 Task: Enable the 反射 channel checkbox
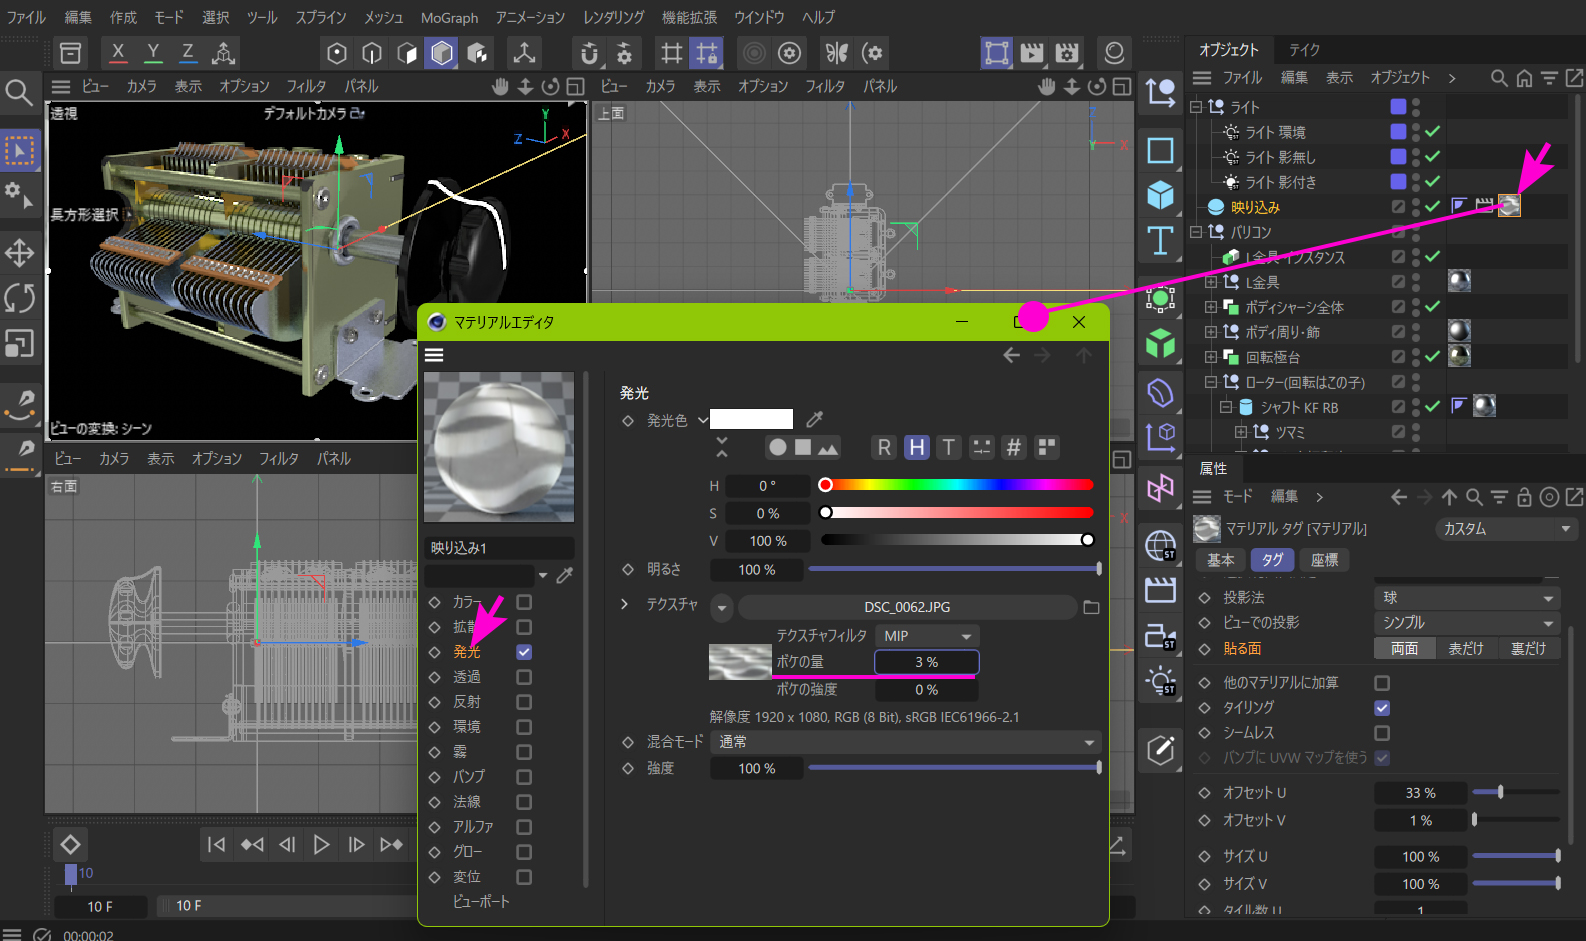tap(524, 702)
